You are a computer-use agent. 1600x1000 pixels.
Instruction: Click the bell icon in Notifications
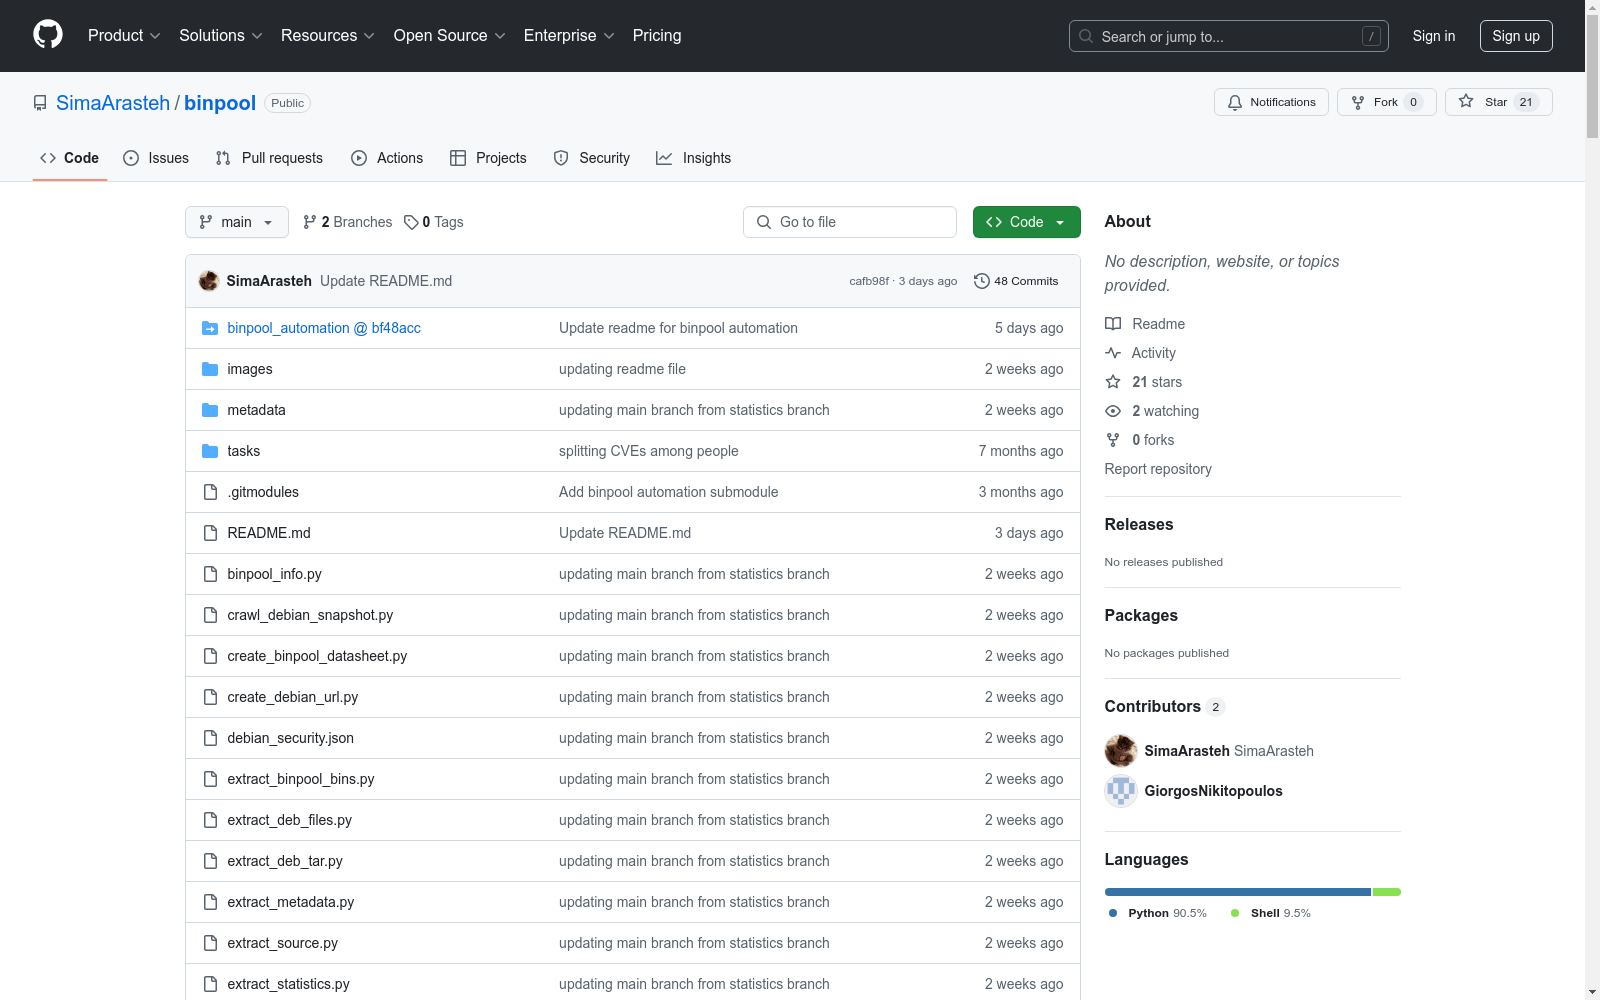[1235, 102]
